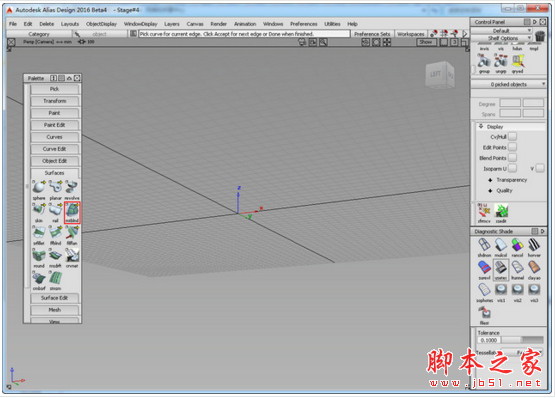Image resolution: width=555 pixels, height=398 pixels.
Task: Open the picked objects dropdown
Action: click(x=508, y=84)
